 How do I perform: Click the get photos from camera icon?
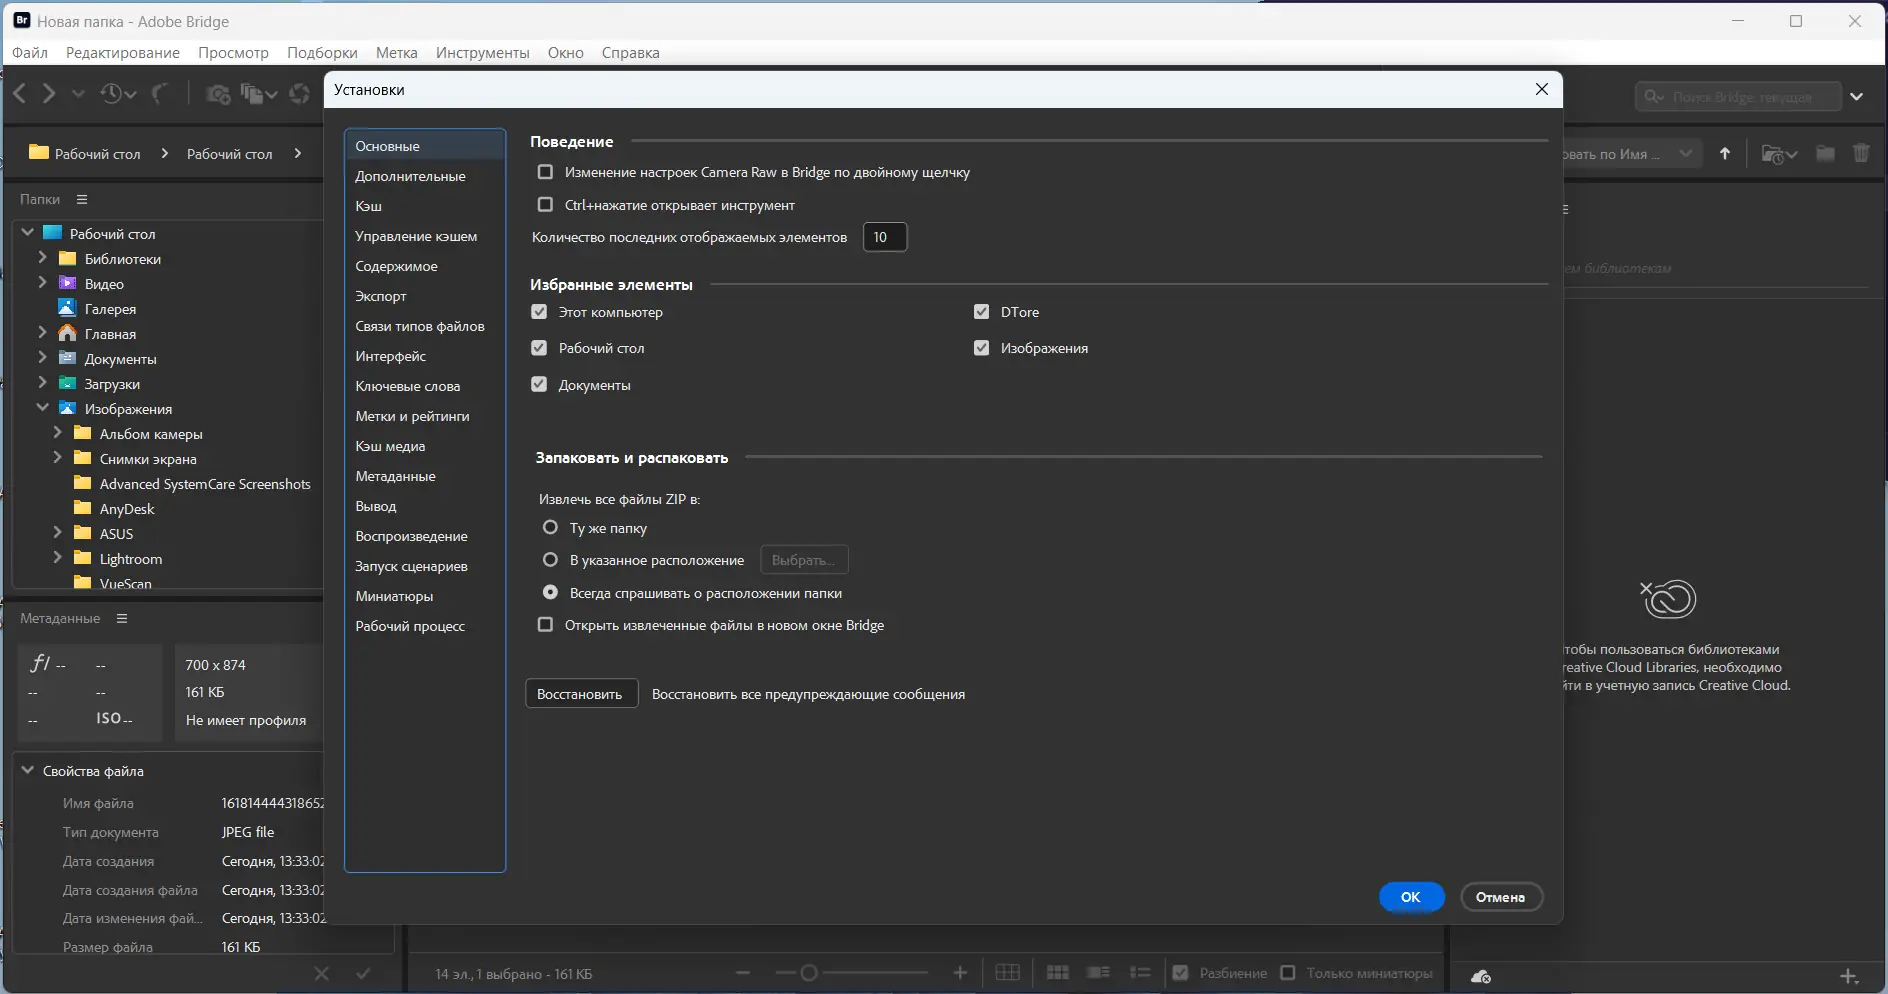pos(217,94)
